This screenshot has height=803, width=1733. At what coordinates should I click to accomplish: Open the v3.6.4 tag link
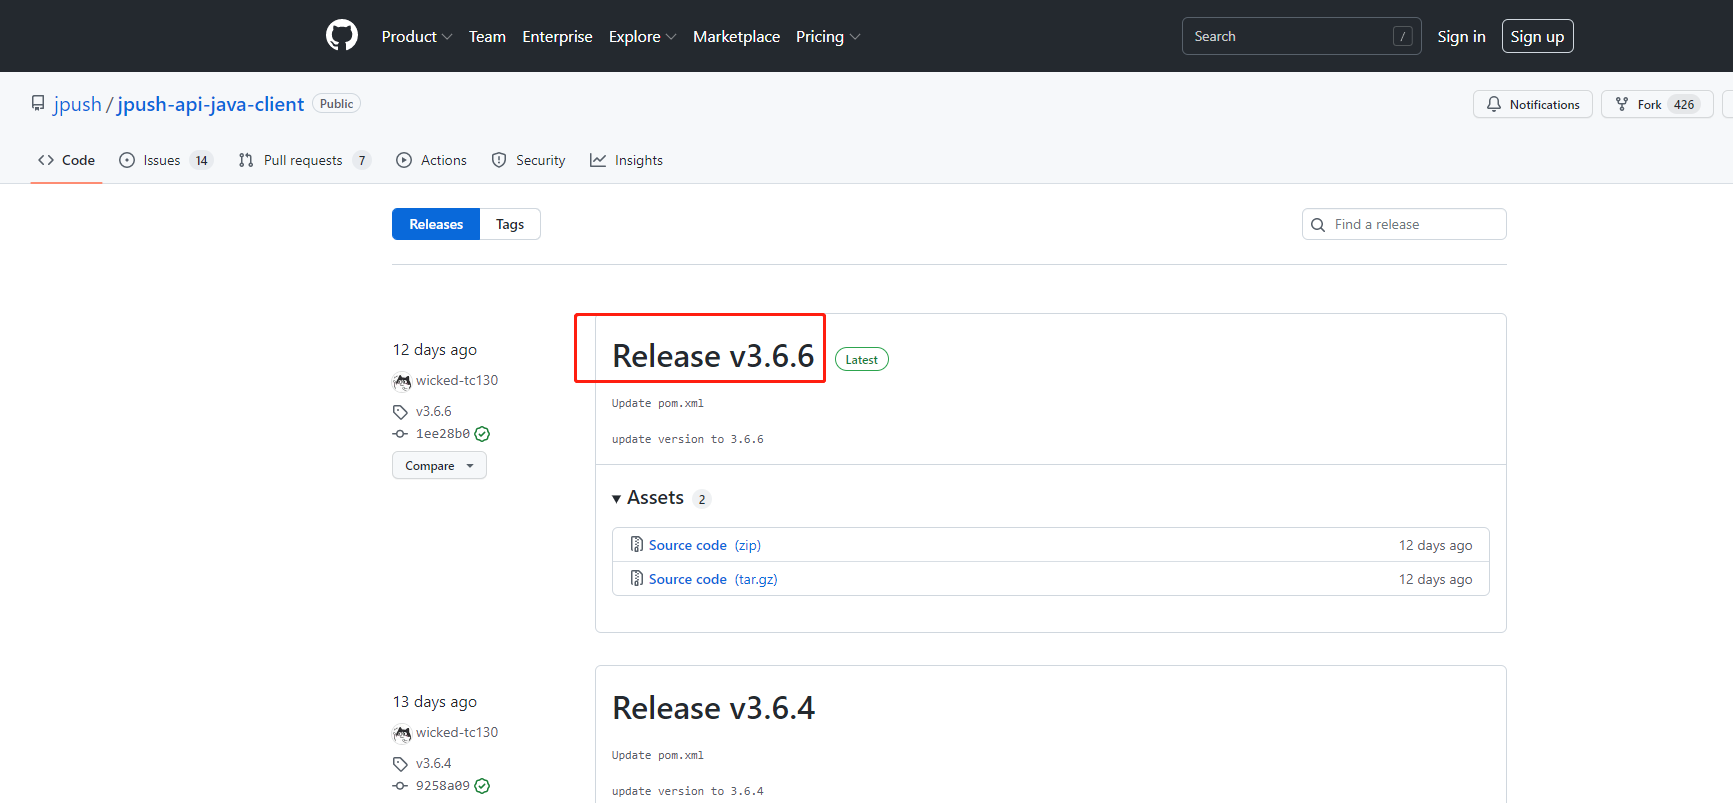coord(434,764)
